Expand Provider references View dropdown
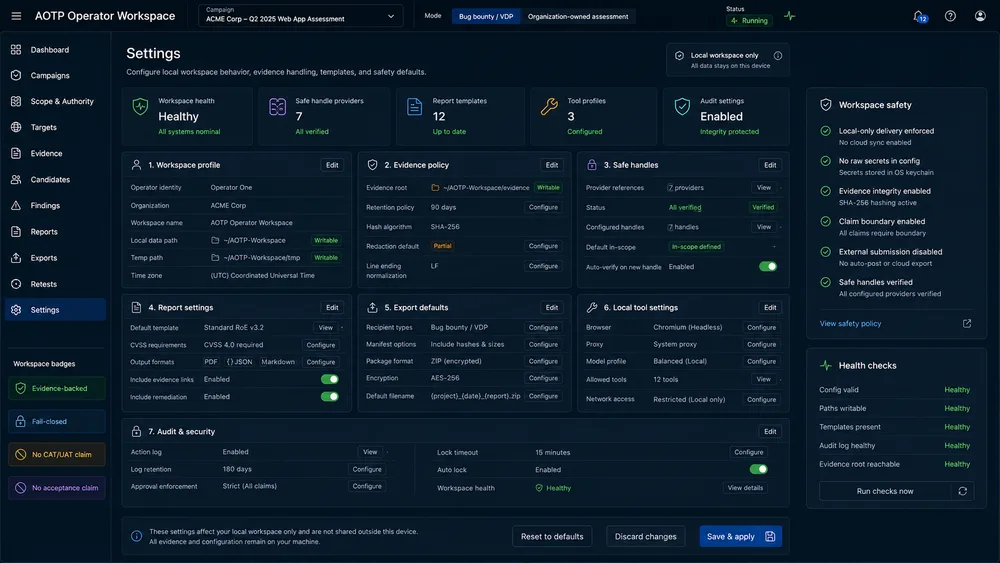Viewport: 1000px width, 563px height. 767,187
